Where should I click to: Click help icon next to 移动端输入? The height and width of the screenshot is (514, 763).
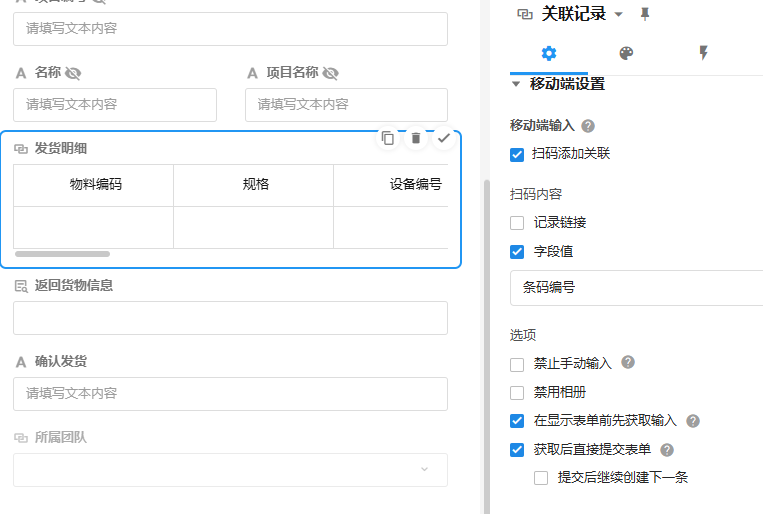(x=588, y=126)
